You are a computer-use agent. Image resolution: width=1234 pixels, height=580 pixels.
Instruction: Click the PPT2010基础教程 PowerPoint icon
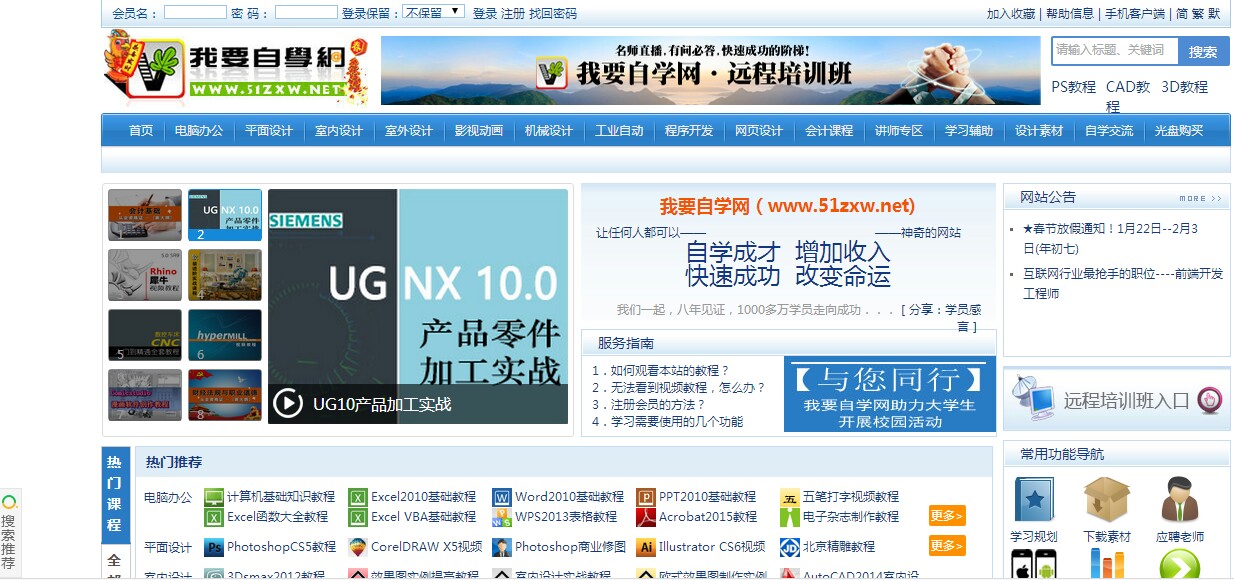coord(645,497)
